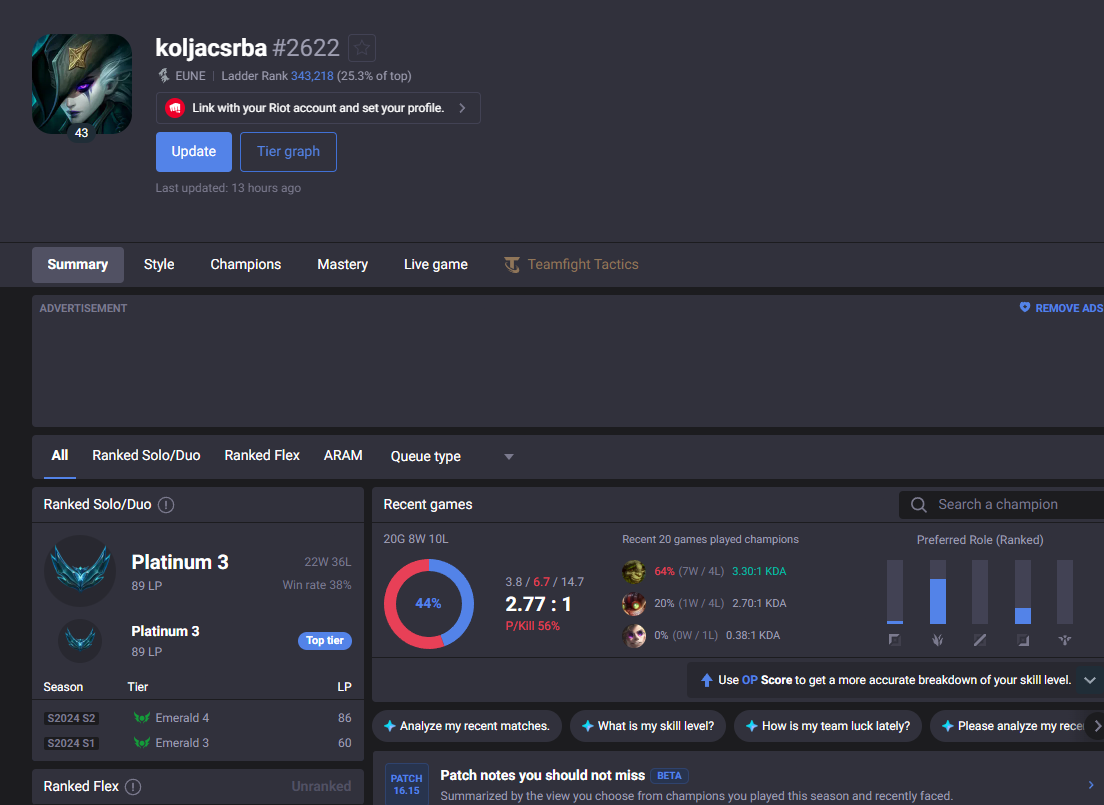The width and height of the screenshot is (1104, 805).
Task: Click the Teamfight Tactics logo icon
Action: 512,264
